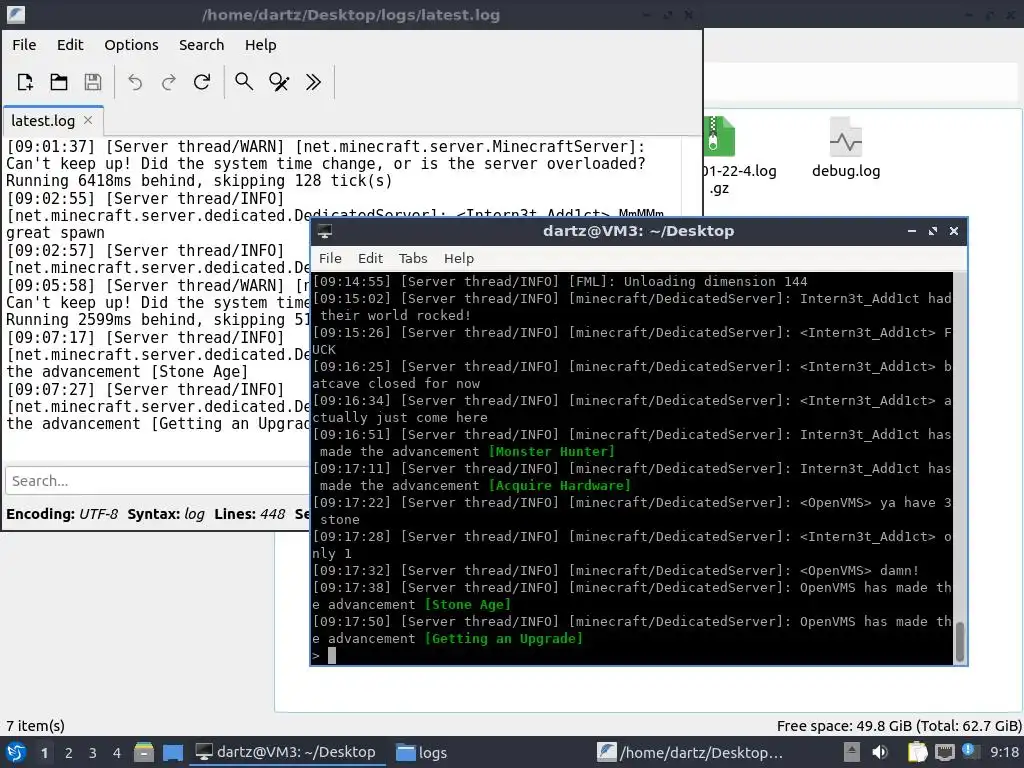The image size is (1024, 768).
Task: Click green [Monster Hunter] text in terminal
Action: 552,451
